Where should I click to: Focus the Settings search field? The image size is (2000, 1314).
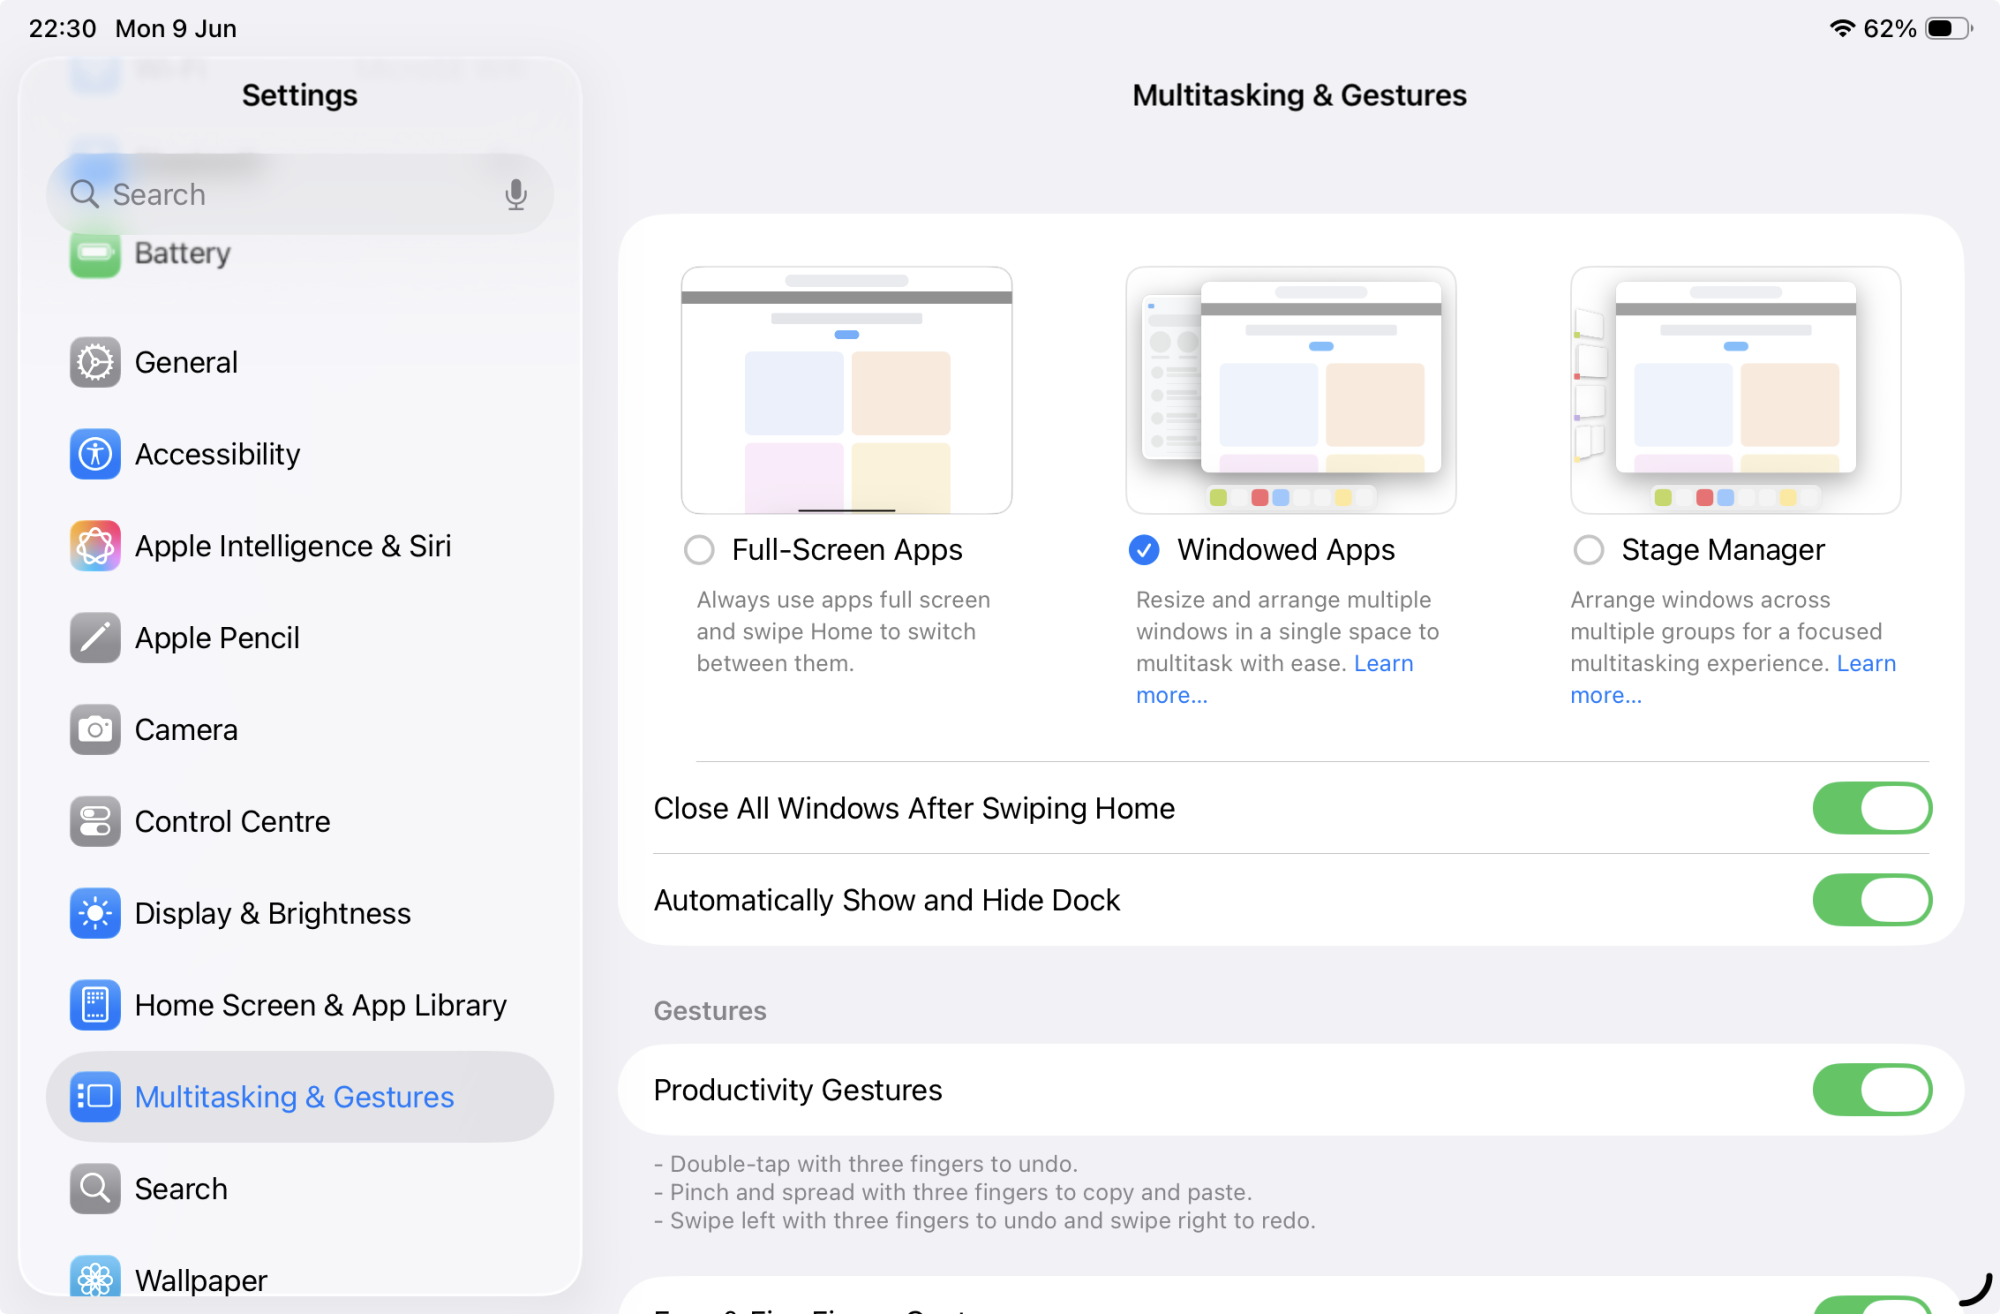tap(300, 194)
